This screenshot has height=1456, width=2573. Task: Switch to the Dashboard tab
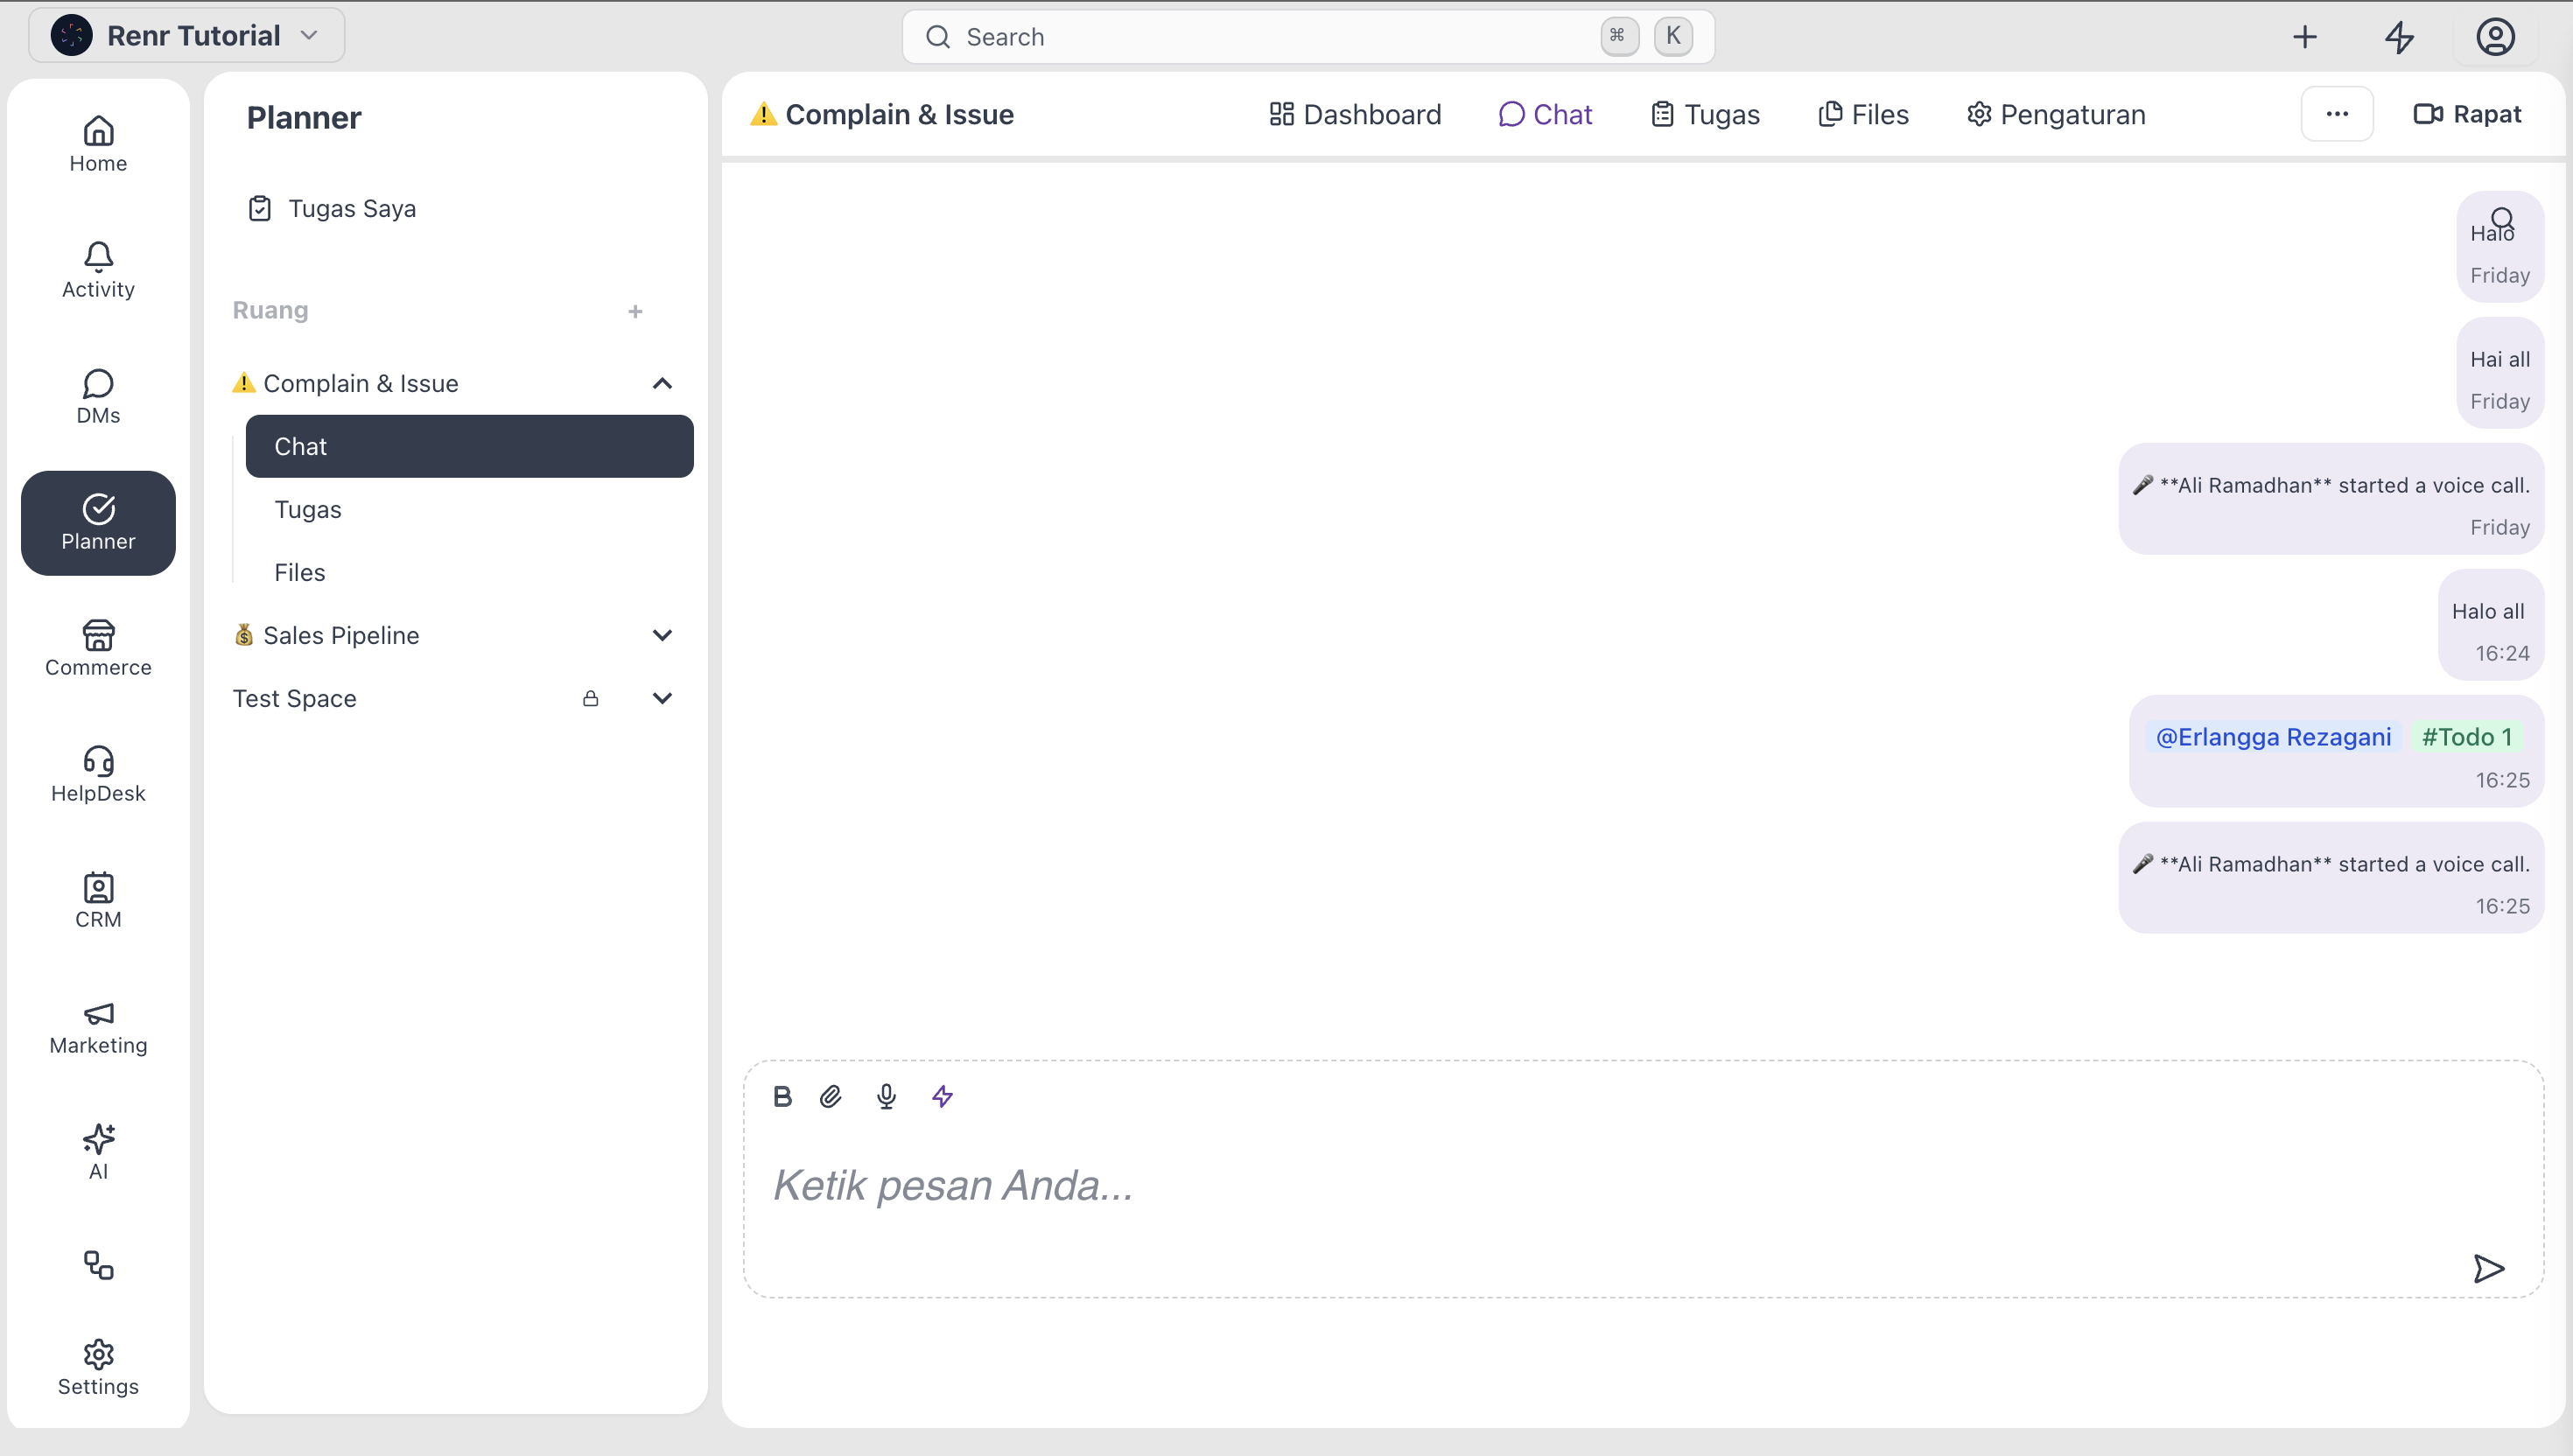(1355, 114)
